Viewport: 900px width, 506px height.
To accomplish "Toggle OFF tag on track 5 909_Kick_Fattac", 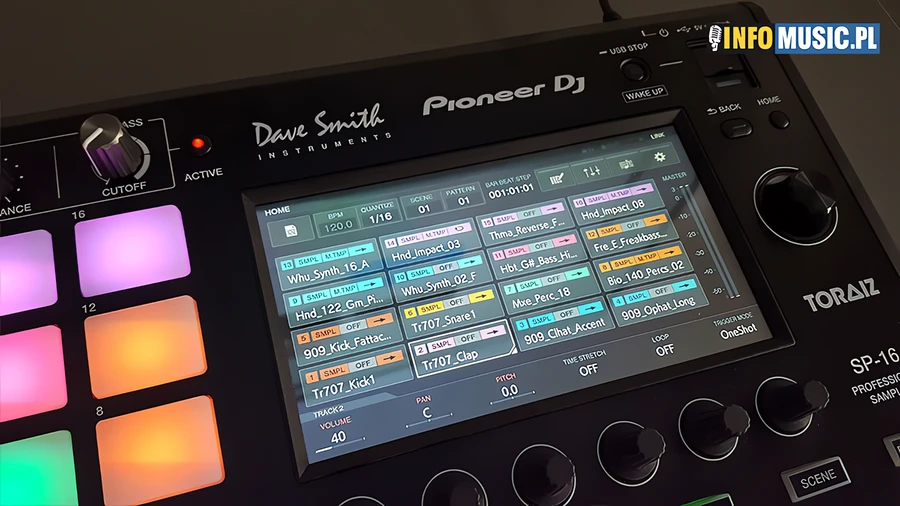I will 353,326.
